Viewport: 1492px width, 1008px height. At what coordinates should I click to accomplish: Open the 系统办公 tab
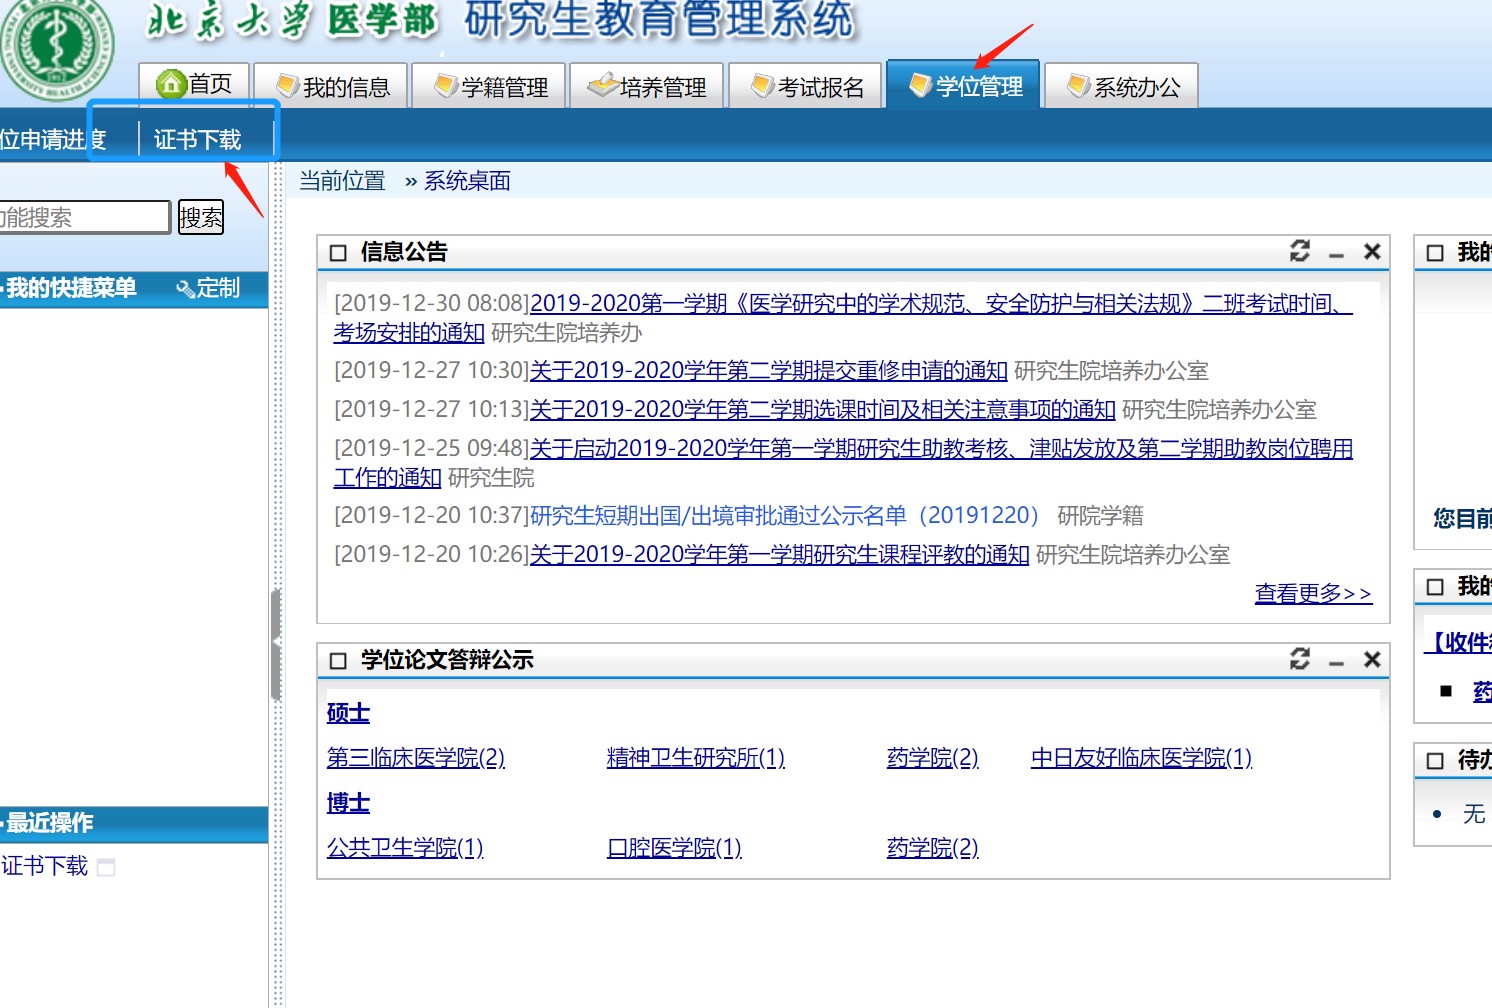pyautogui.click(x=1121, y=85)
